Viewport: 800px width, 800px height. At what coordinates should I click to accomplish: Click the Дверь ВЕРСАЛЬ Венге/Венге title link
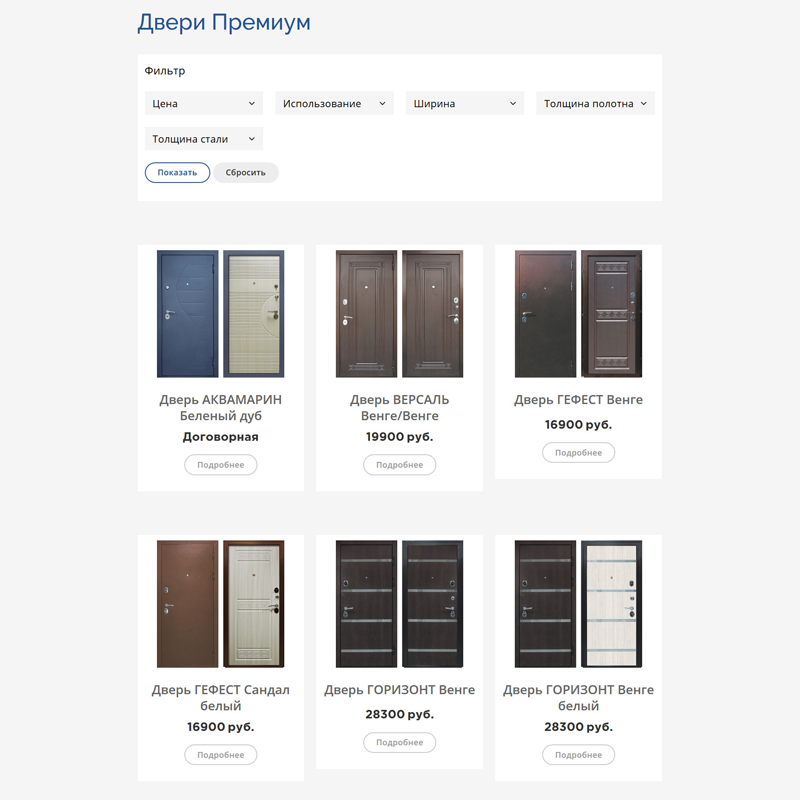[399, 408]
